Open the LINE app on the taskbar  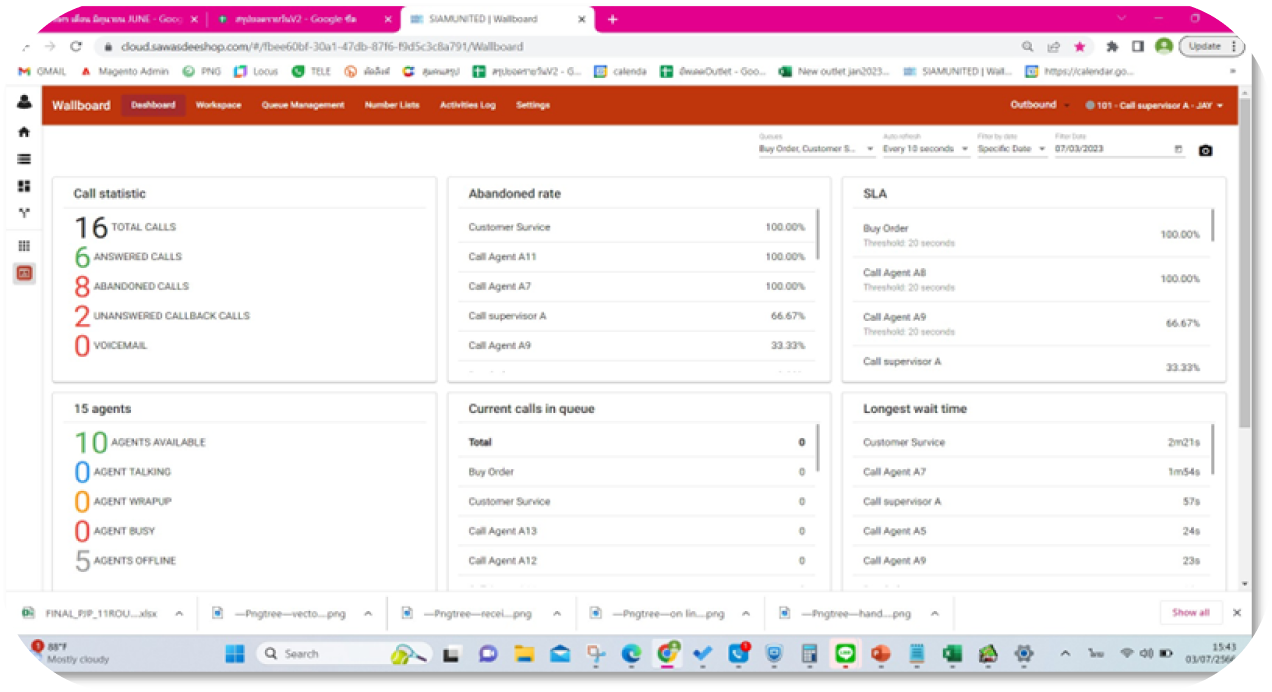(845, 654)
